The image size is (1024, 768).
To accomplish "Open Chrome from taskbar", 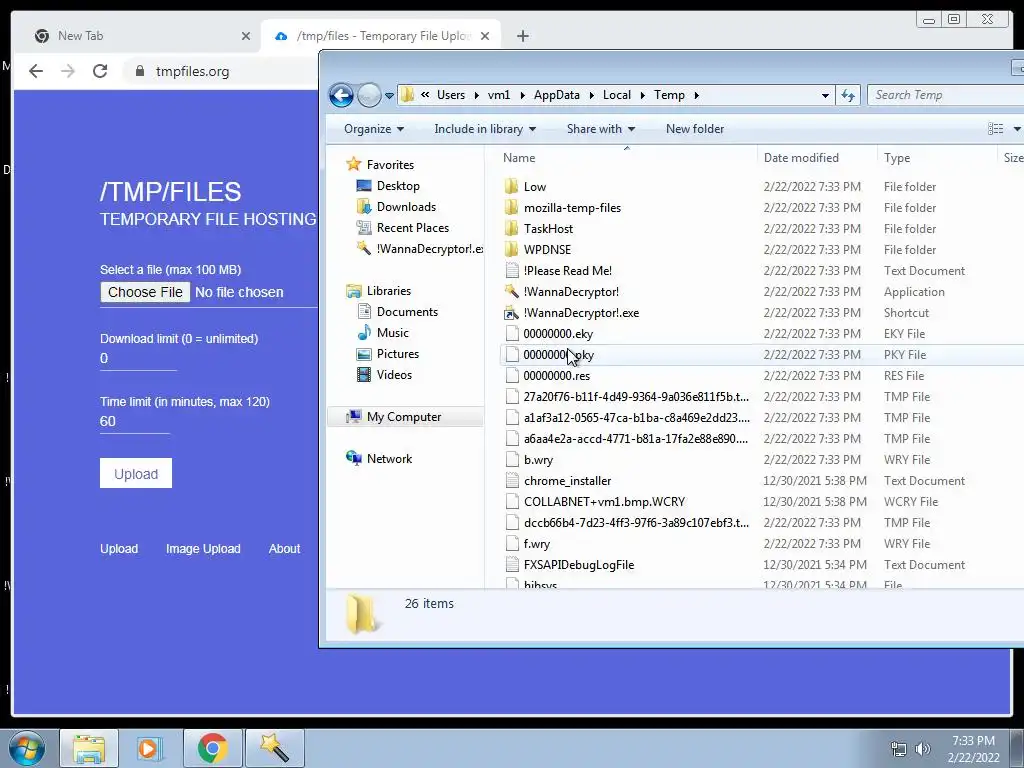I will click(212, 748).
